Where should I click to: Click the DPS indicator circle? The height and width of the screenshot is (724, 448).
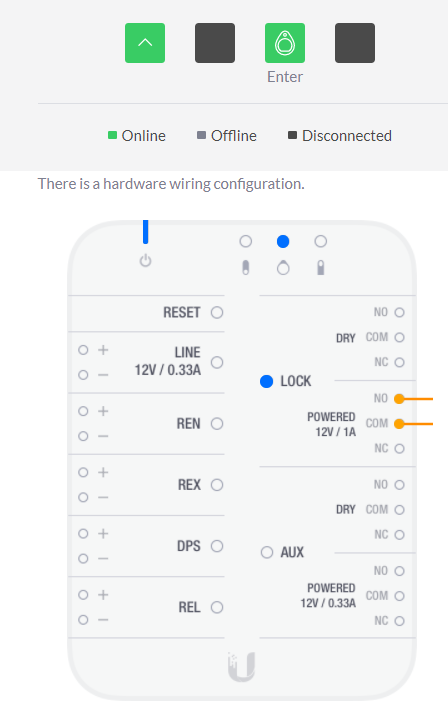click(217, 546)
